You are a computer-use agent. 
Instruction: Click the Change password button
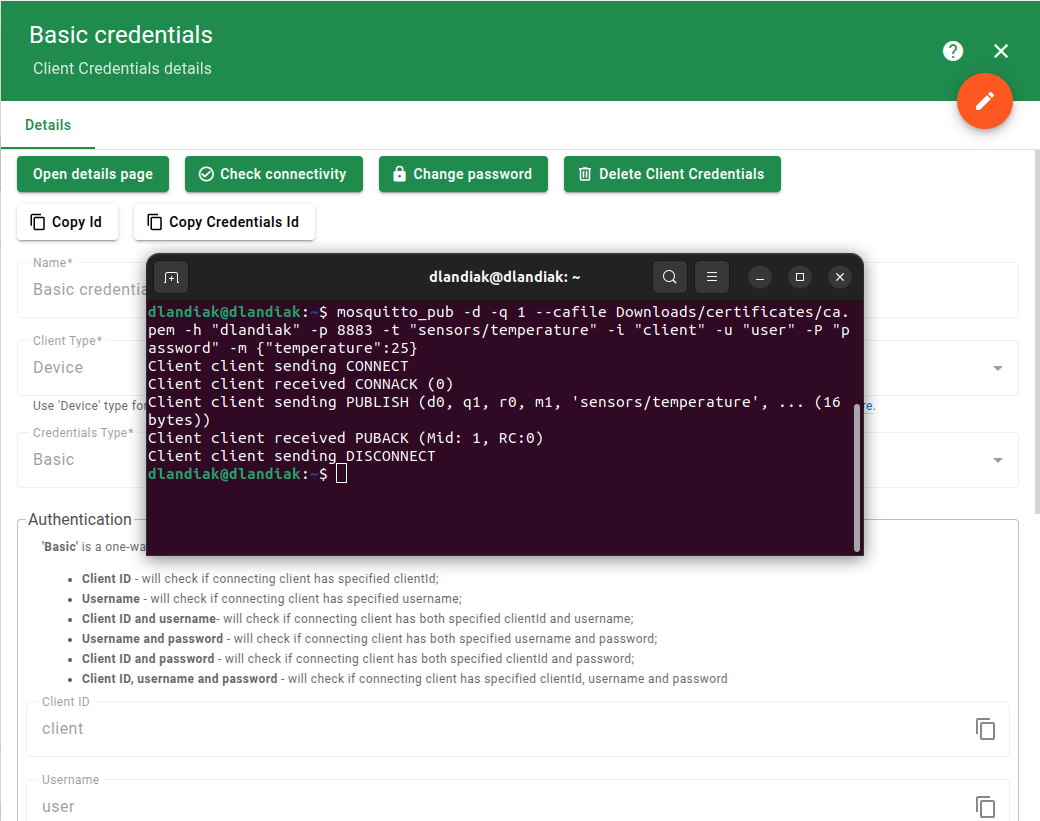tap(463, 174)
